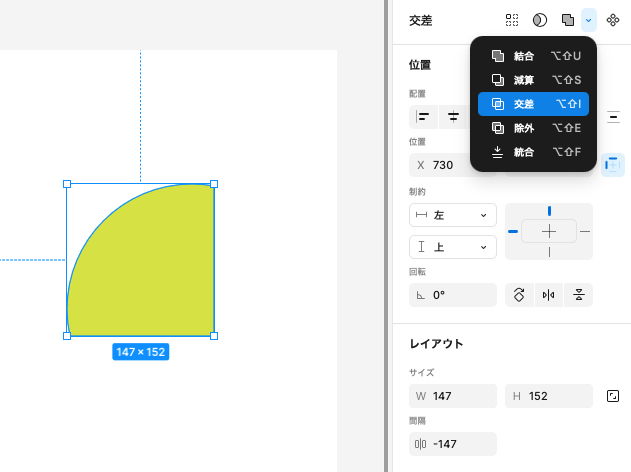Open the horizontal constraint 左 dropdown
Image resolution: width=631 pixels, height=472 pixels.
pos(453,215)
